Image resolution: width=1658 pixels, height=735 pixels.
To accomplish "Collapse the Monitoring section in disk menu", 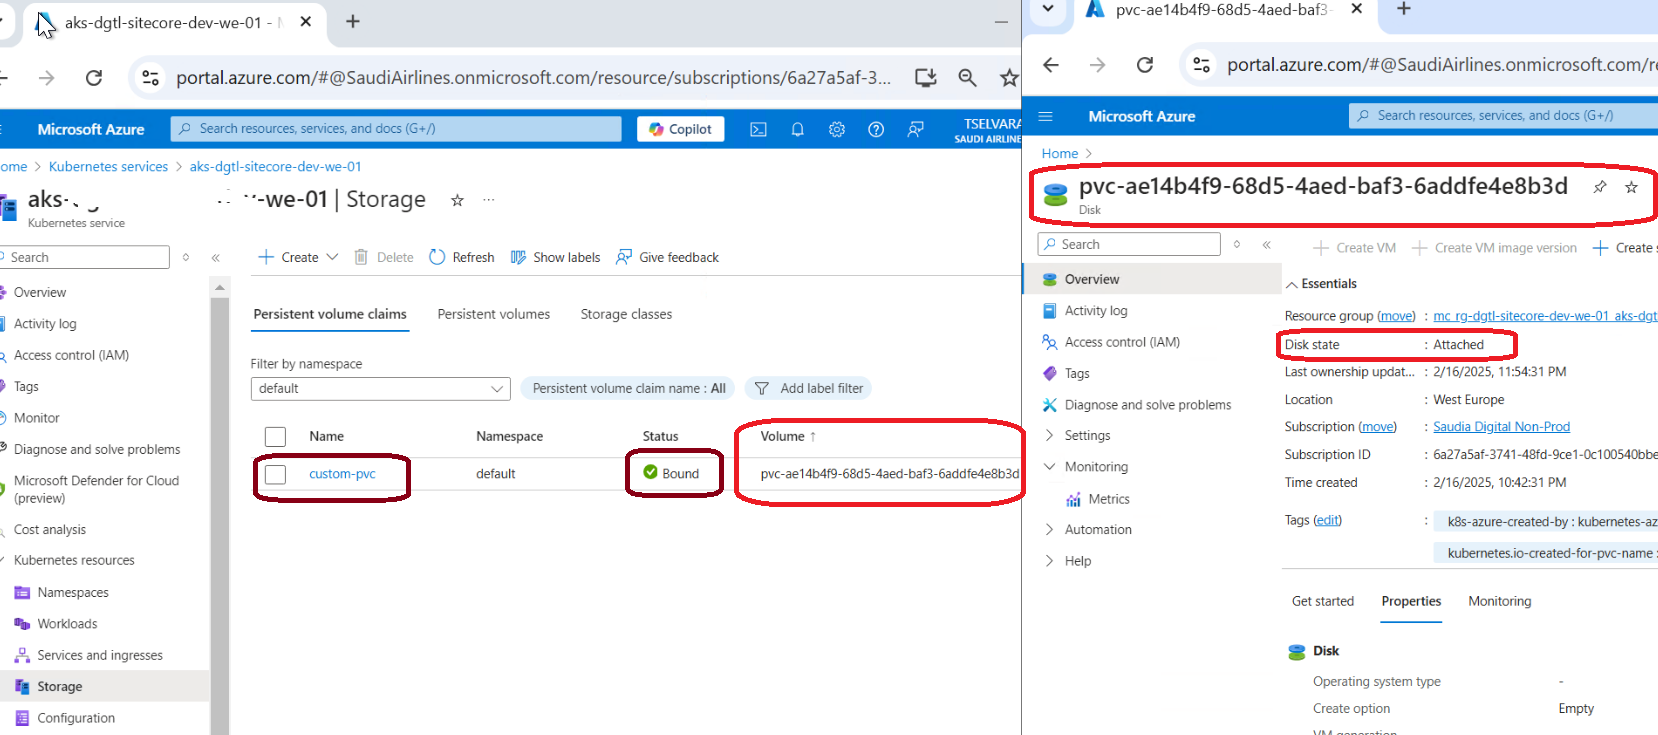I will tap(1049, 467).
